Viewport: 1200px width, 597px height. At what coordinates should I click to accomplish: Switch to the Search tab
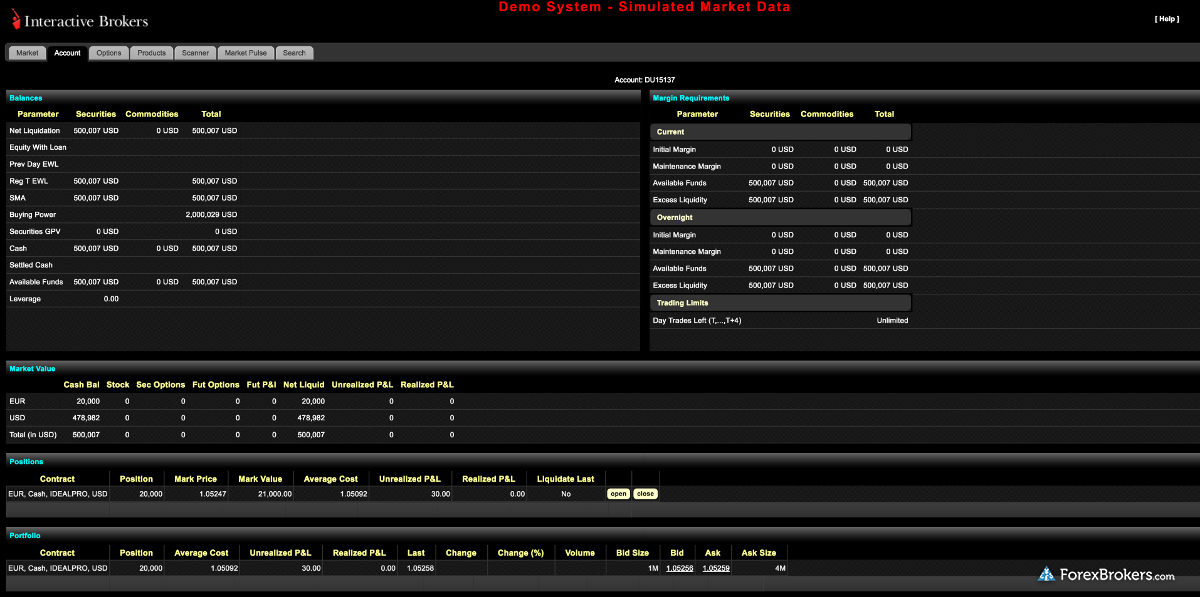pyautogui.click(x=294, y=53)
